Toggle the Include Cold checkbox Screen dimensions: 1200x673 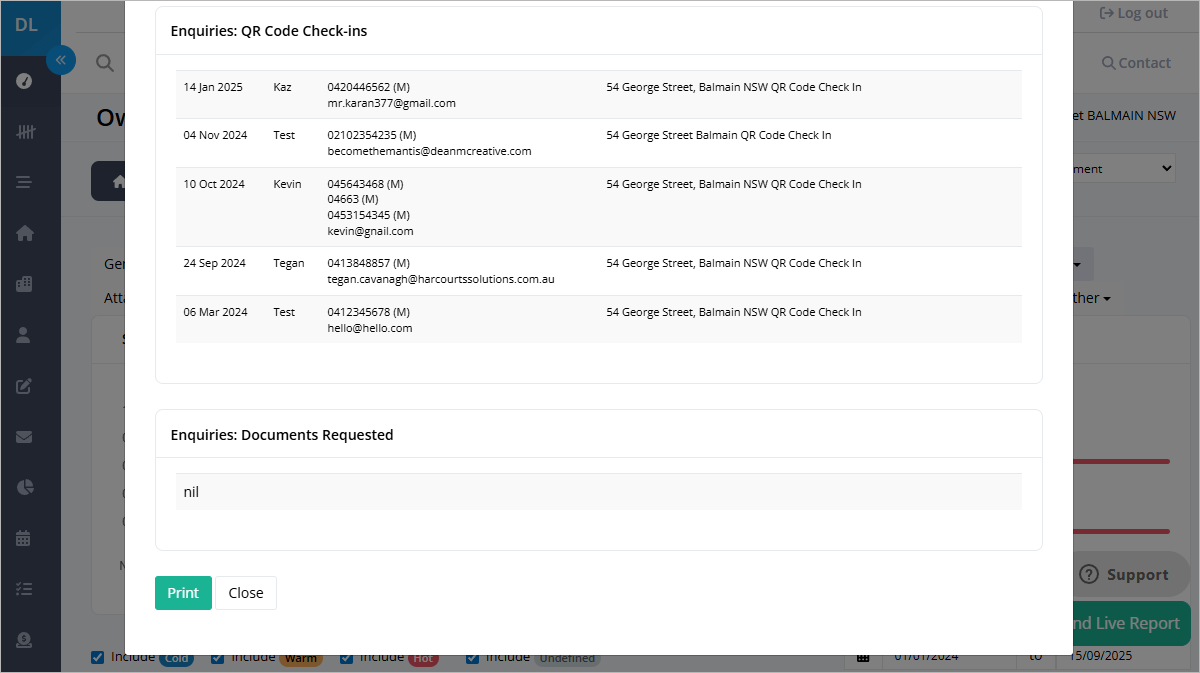97,657
